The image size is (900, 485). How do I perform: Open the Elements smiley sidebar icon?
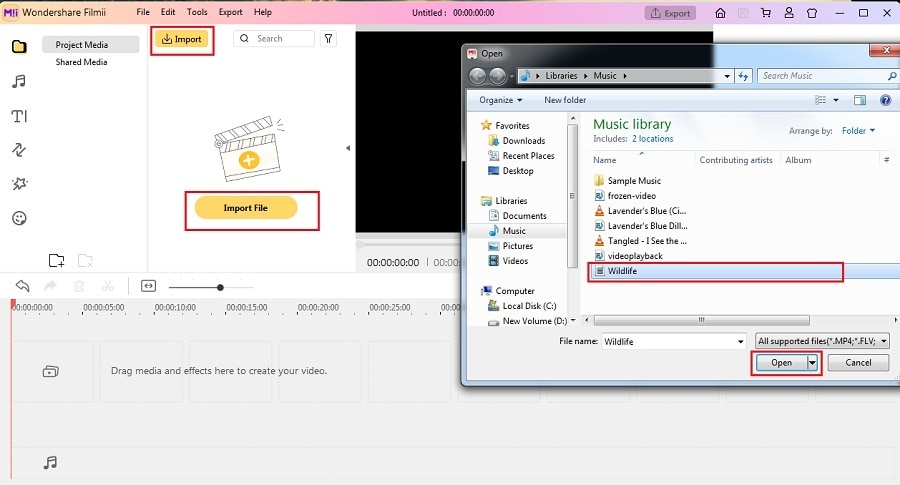[19, 218]
